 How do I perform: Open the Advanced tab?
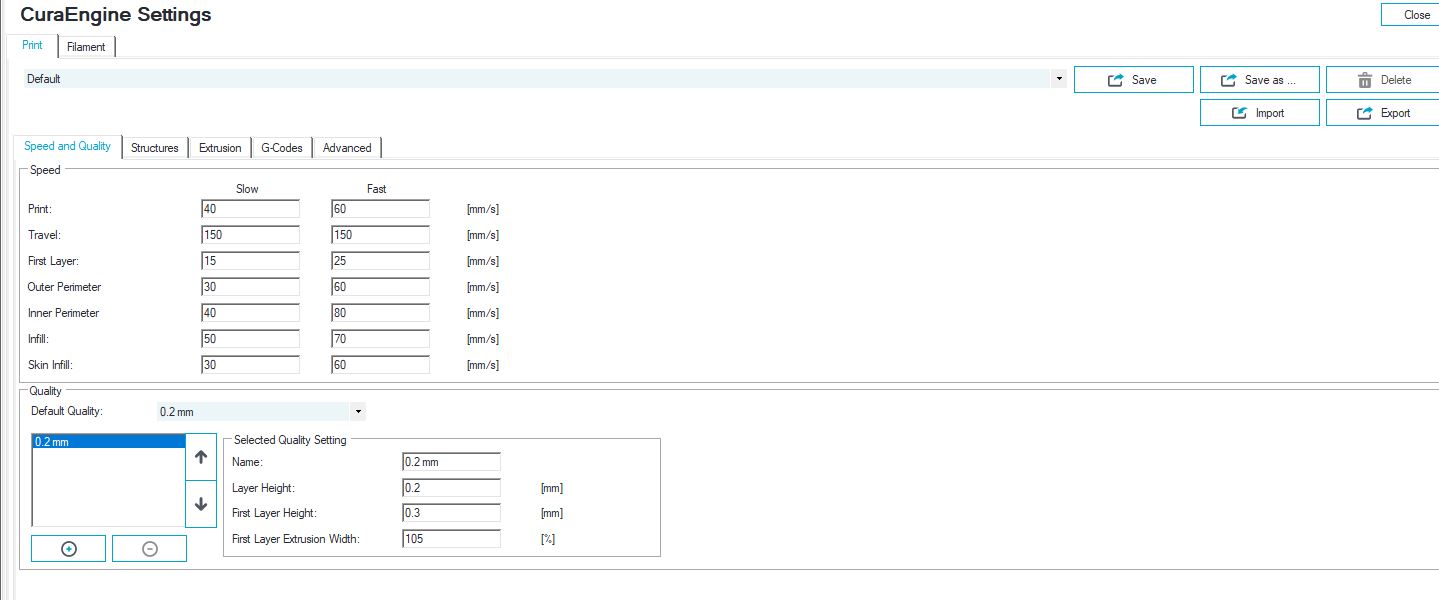(347, 148)
